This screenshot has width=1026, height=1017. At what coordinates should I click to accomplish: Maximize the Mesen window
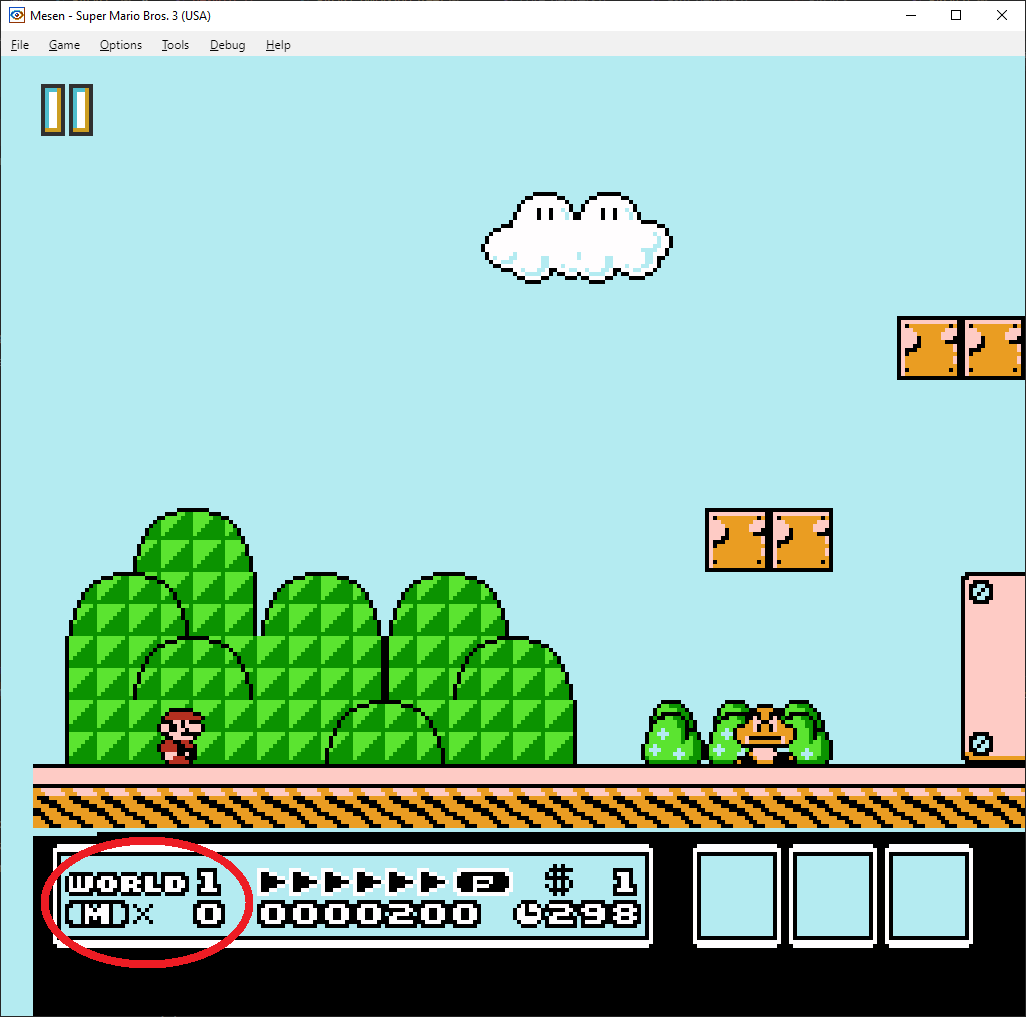tap(956, 15)
